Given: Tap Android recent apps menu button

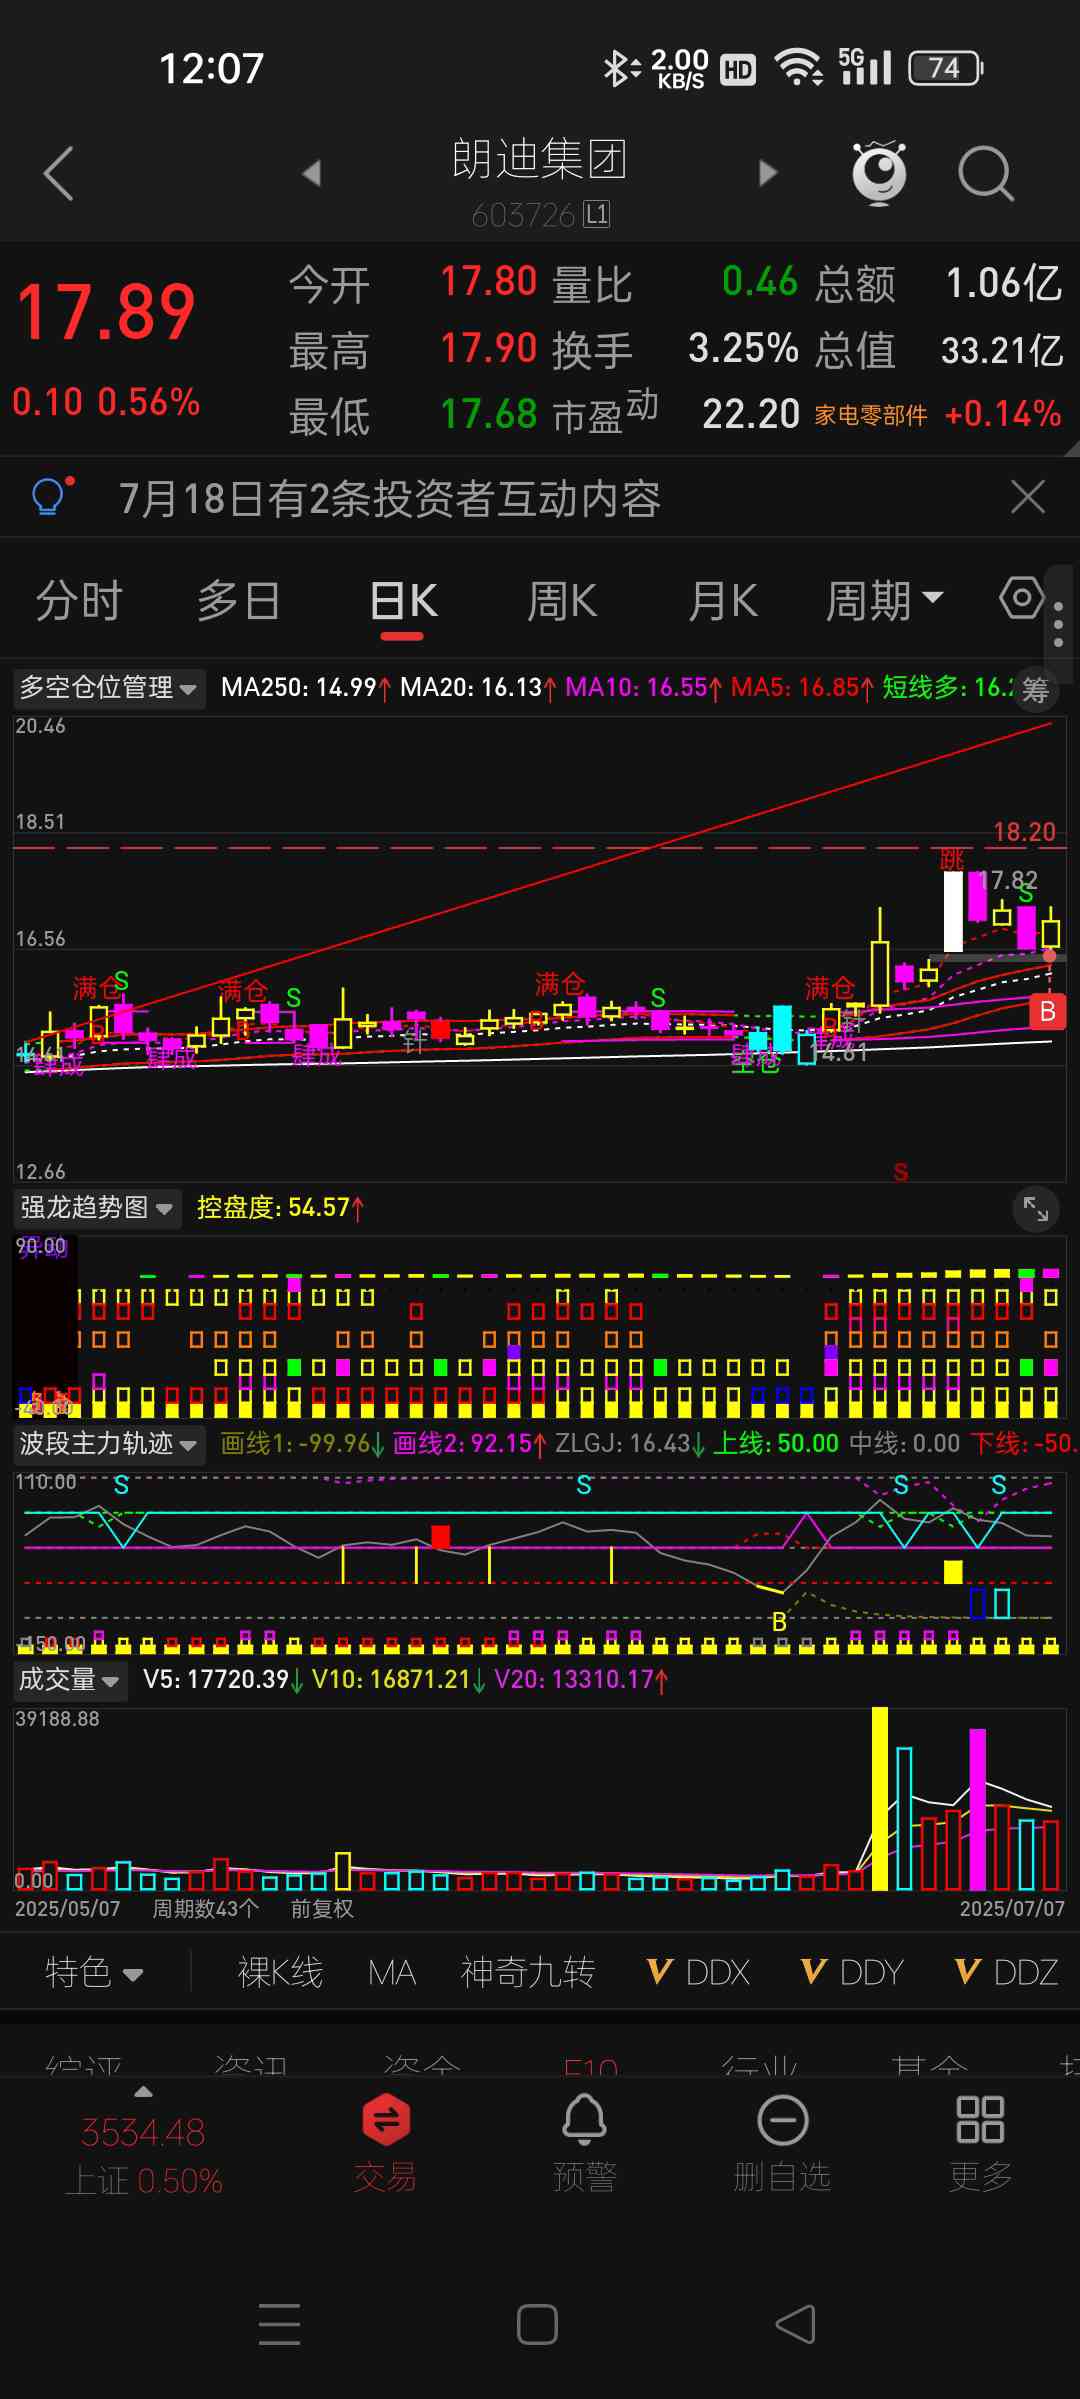Looking at the screenshot, I should (x=279, y=2324).
